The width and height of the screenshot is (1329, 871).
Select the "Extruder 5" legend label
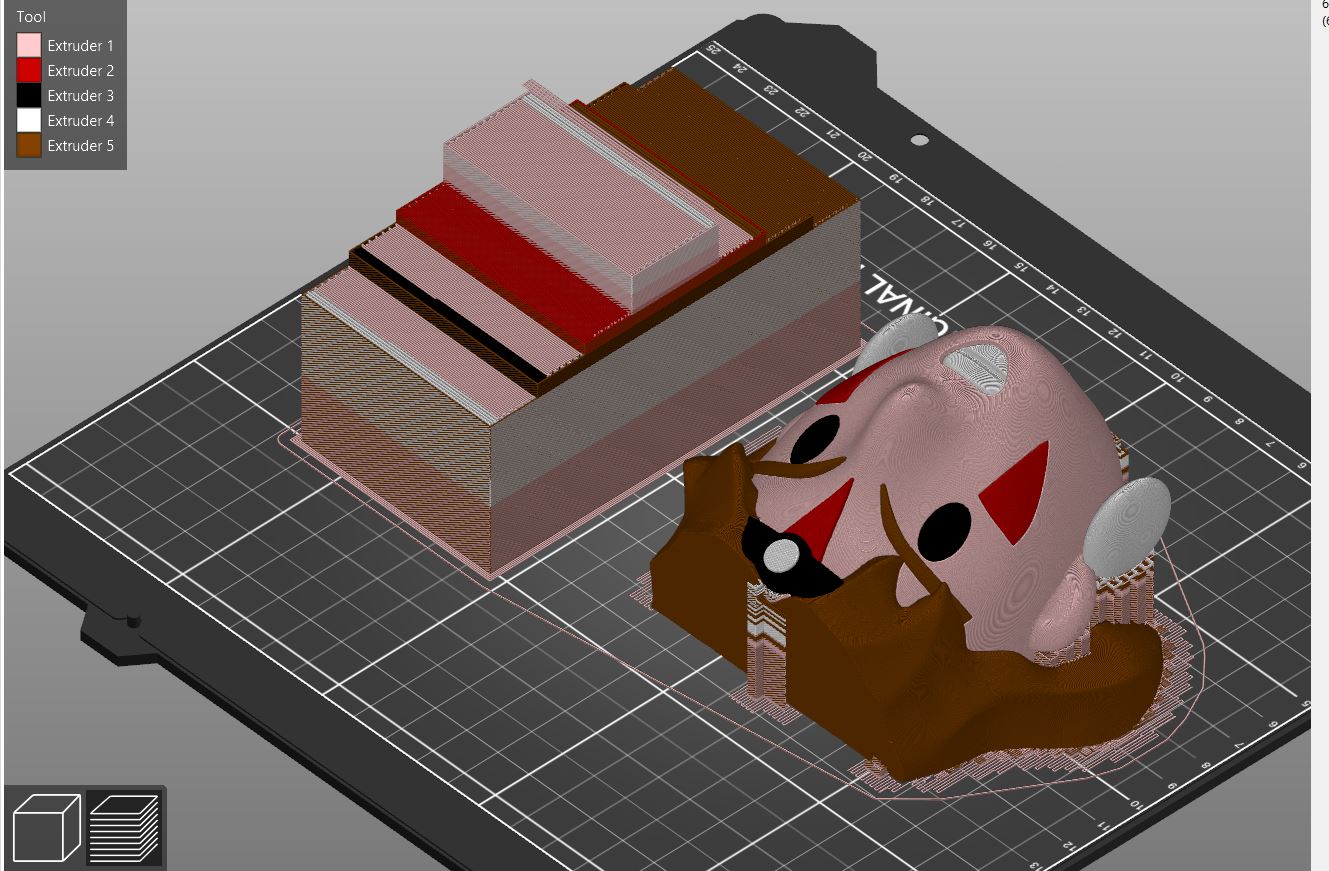(x=81, y=146)
